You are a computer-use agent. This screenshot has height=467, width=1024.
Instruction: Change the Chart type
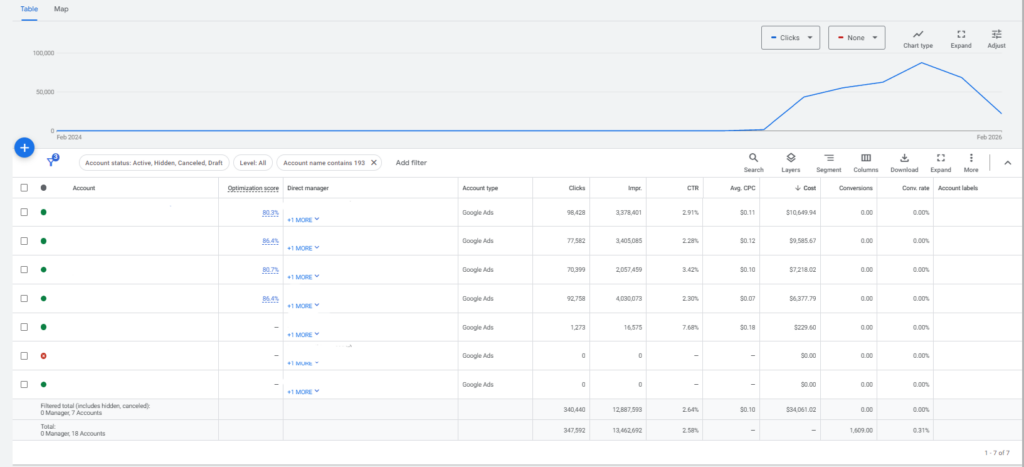click(x=917, y=38)
